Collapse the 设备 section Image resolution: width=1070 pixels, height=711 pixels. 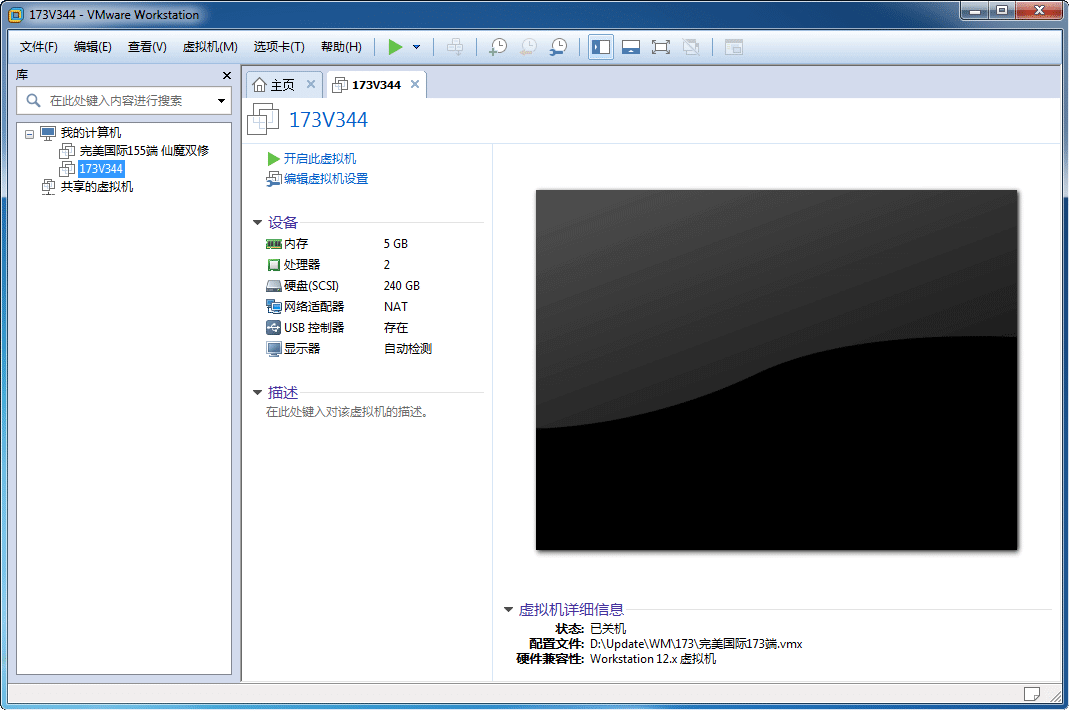point(258,223)
